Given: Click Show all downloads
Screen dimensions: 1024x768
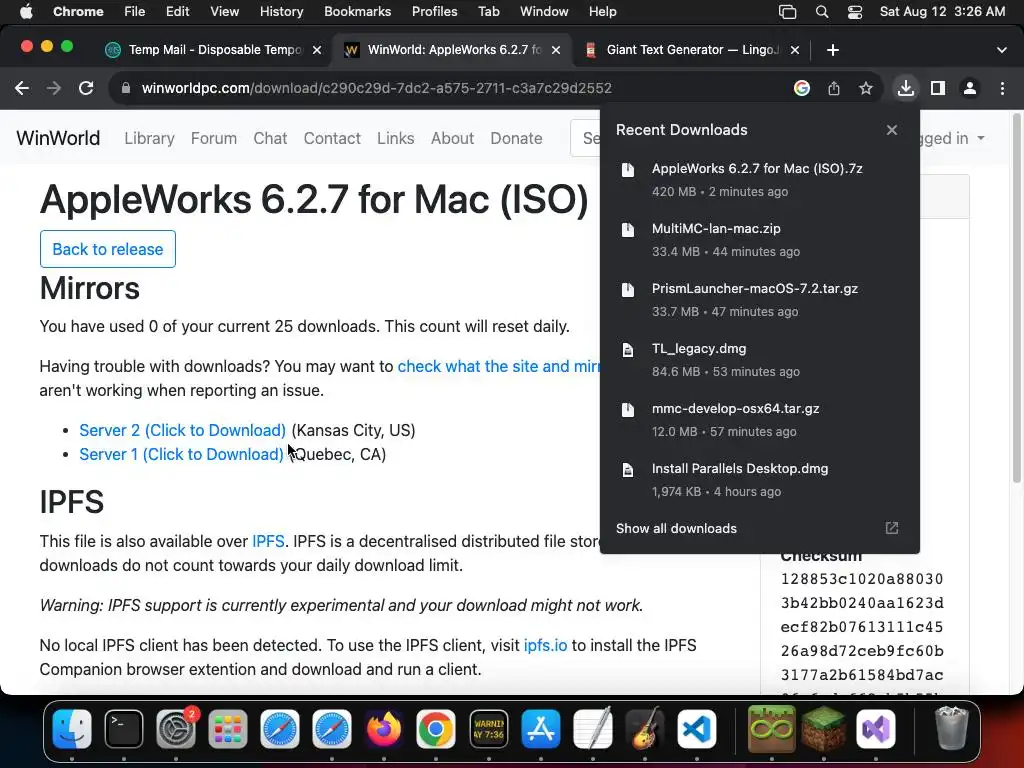Looking at the screenshot, I should [x=676, y=528].
